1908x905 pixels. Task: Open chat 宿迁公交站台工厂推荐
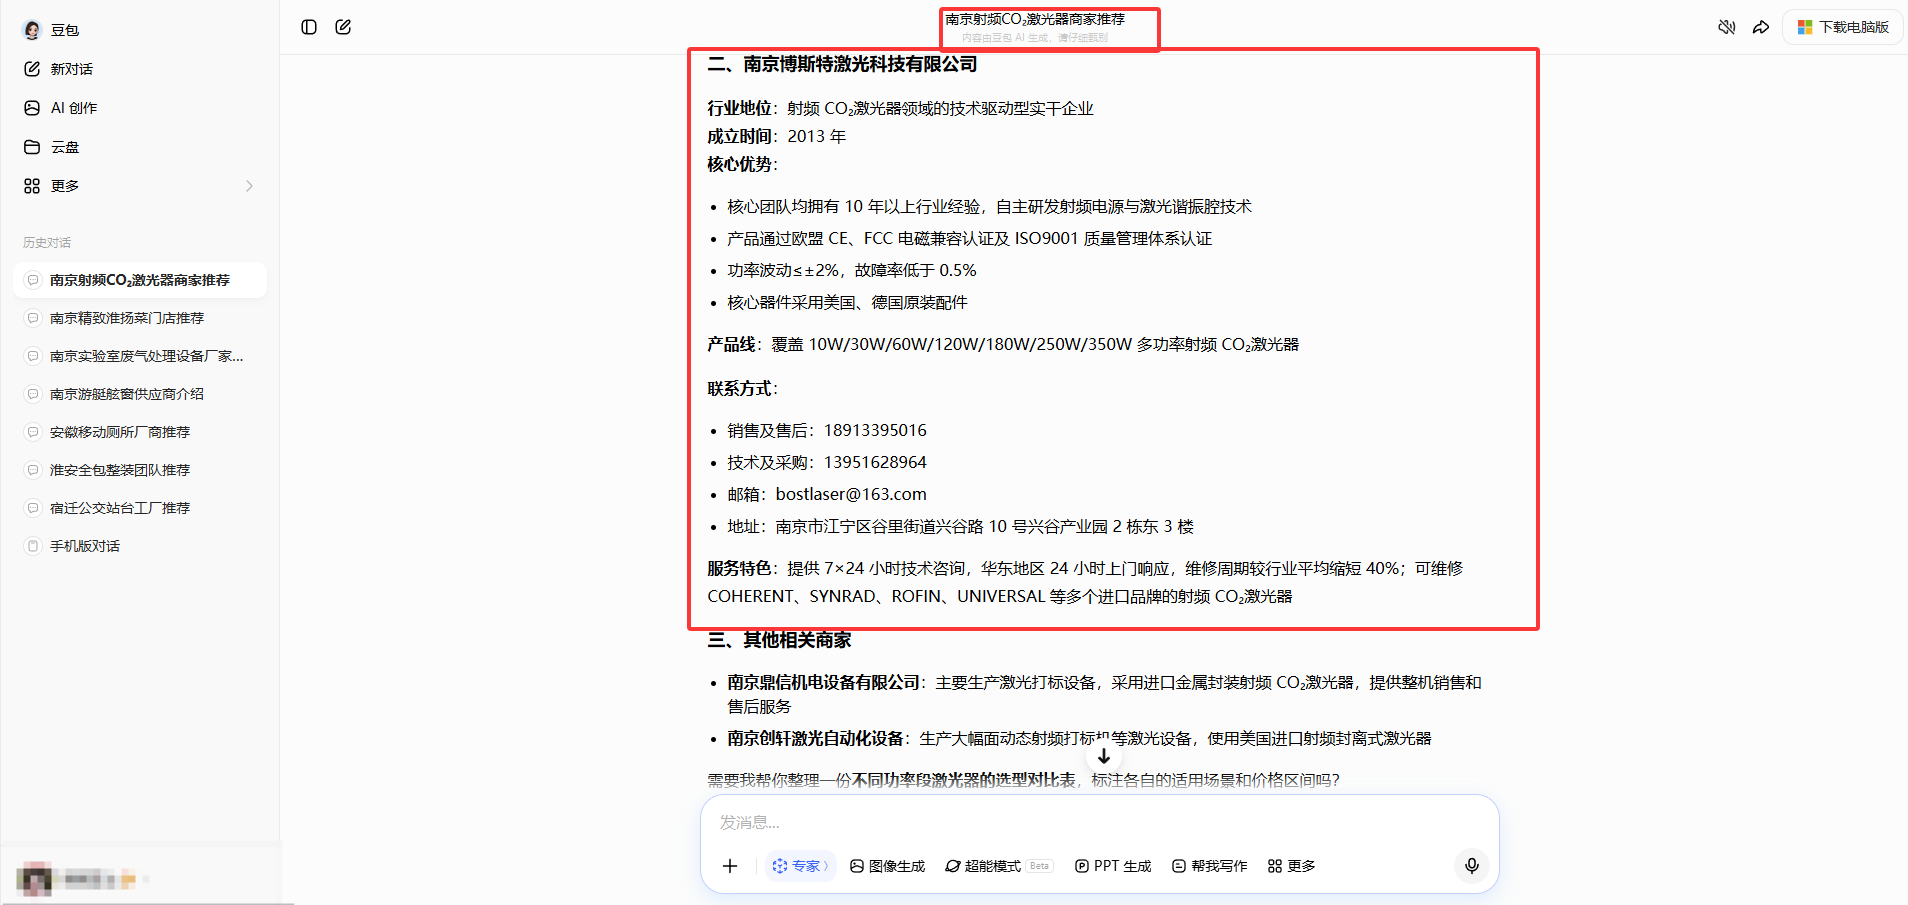[140, 508]
